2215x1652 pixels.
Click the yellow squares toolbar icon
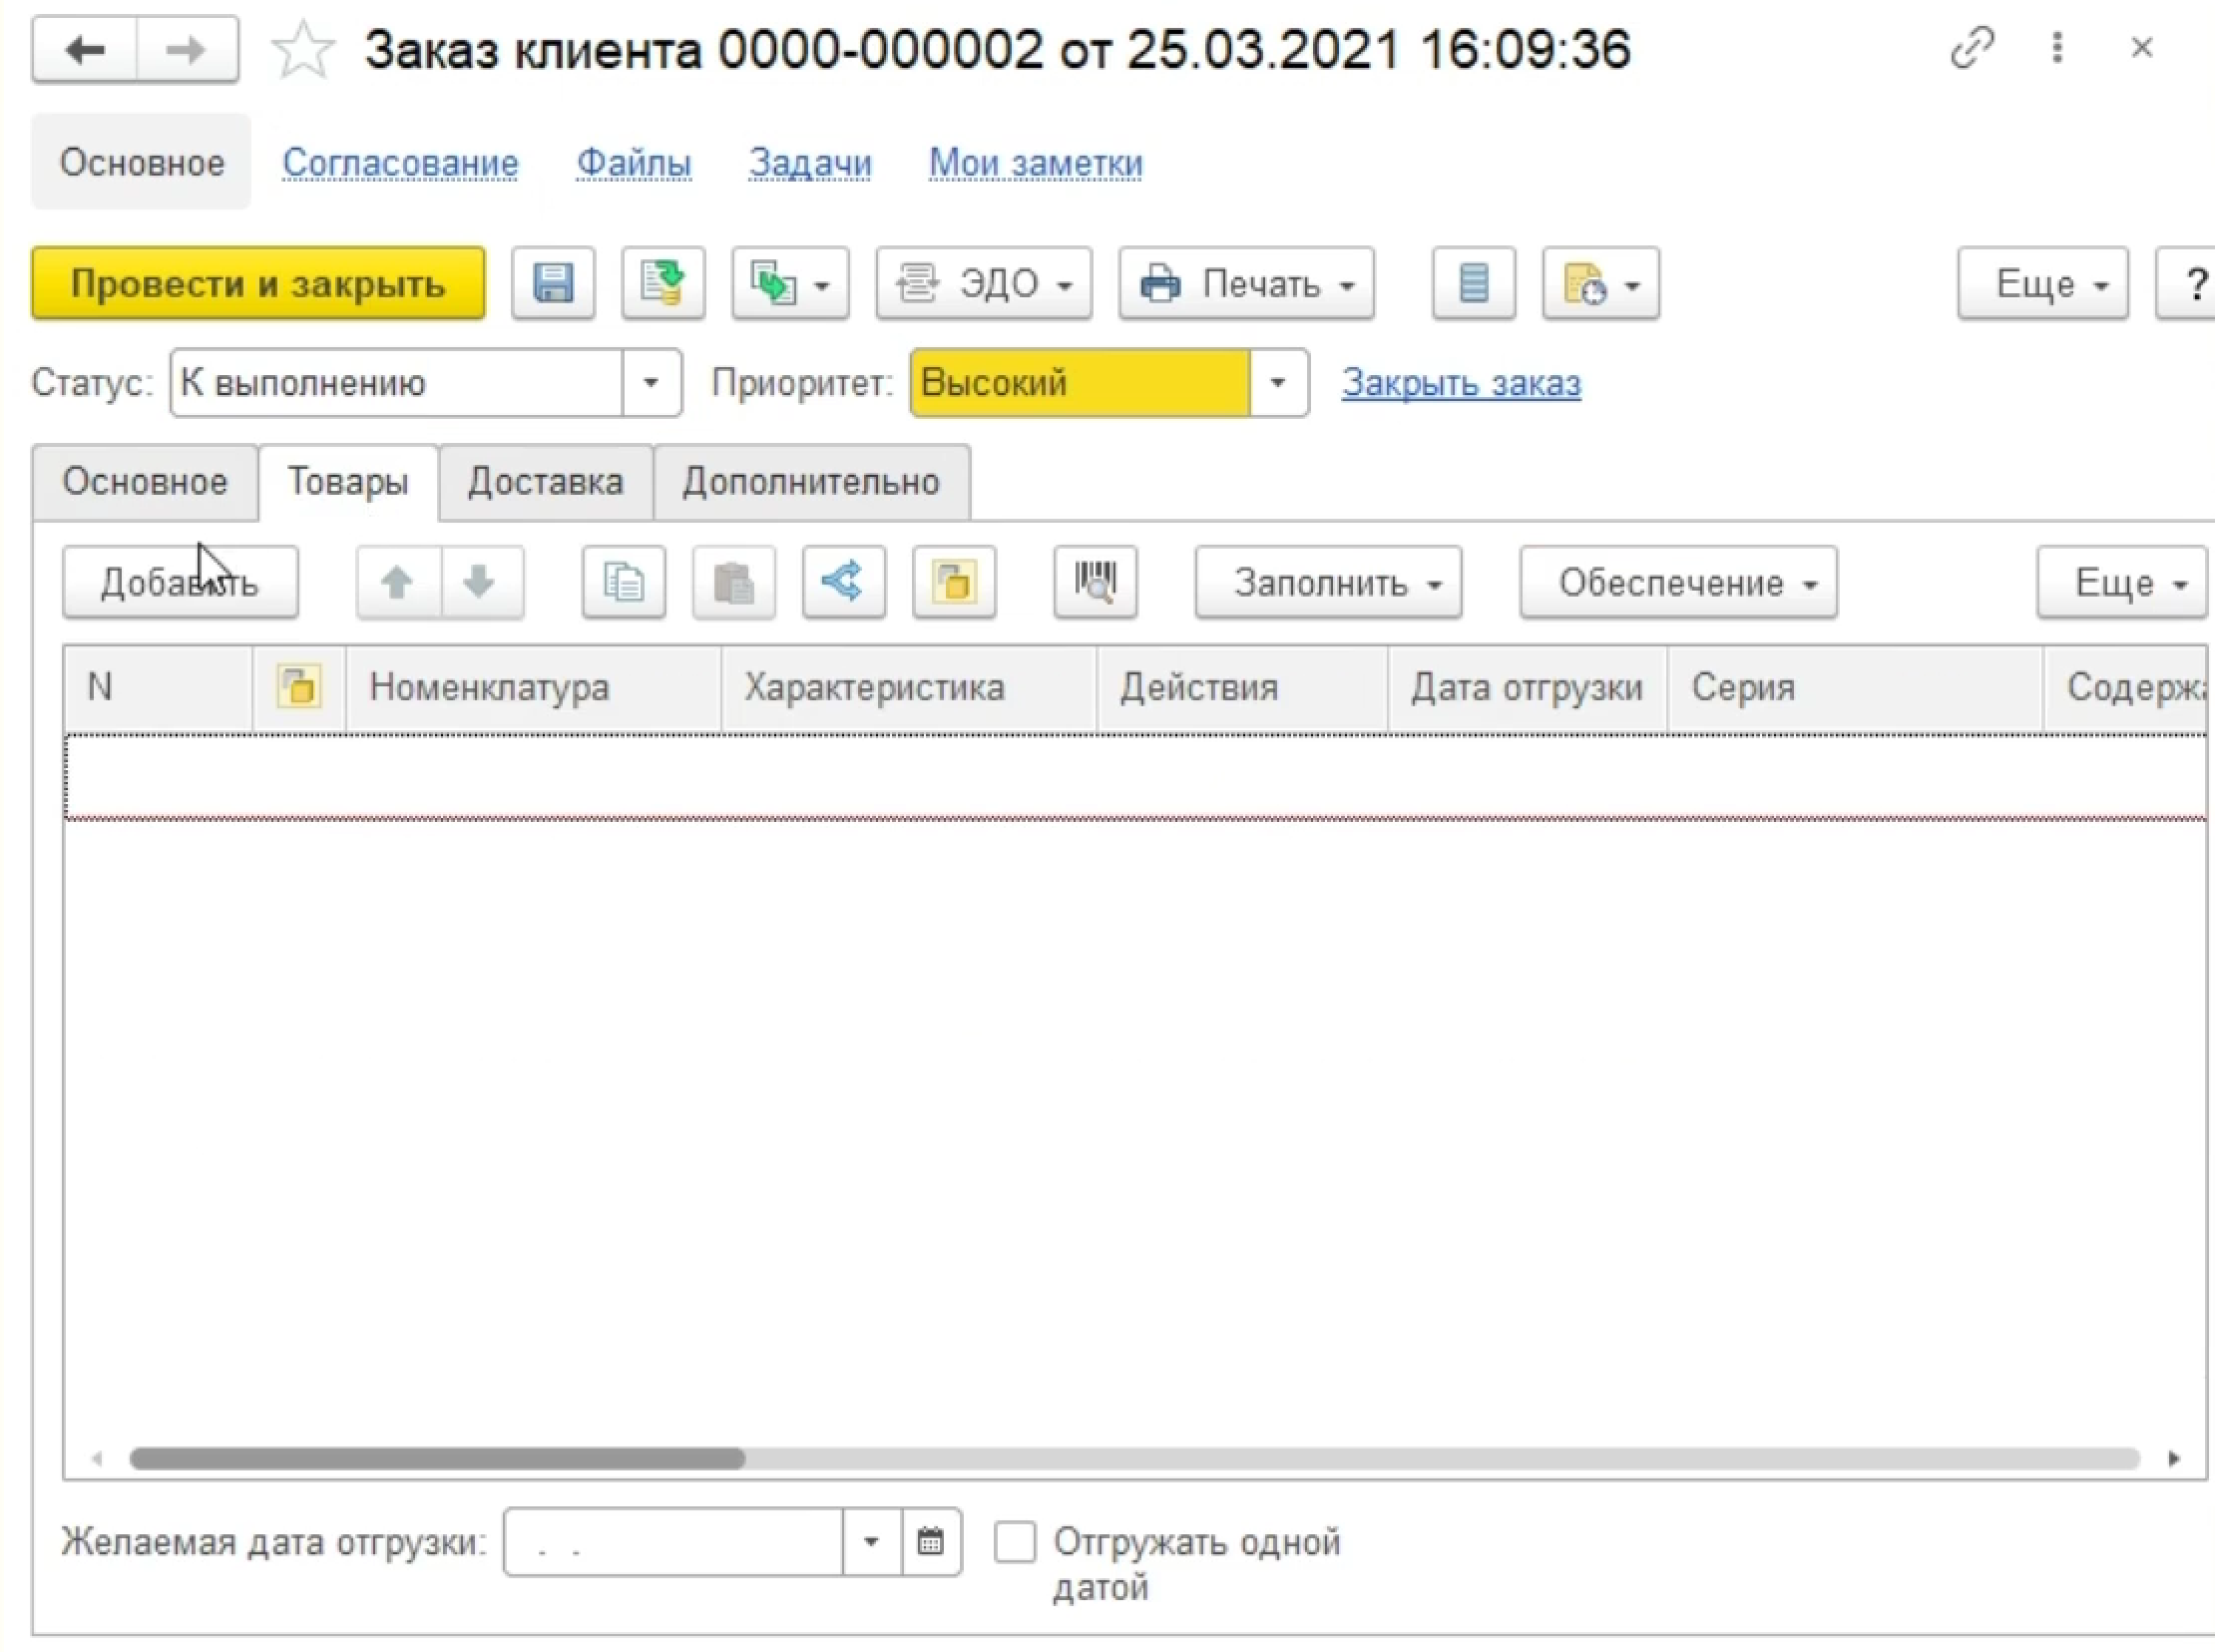click(x=954, y=581)
